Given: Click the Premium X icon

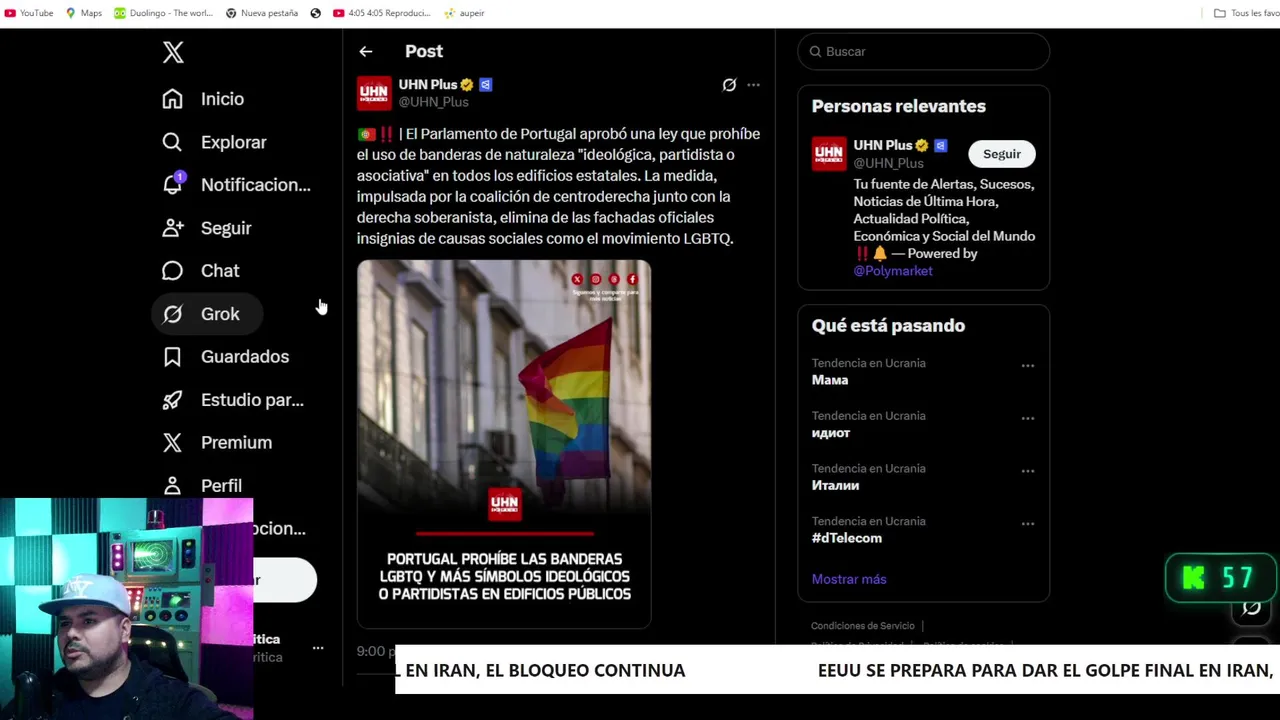Looking at the screenshot, I should 173,443.
